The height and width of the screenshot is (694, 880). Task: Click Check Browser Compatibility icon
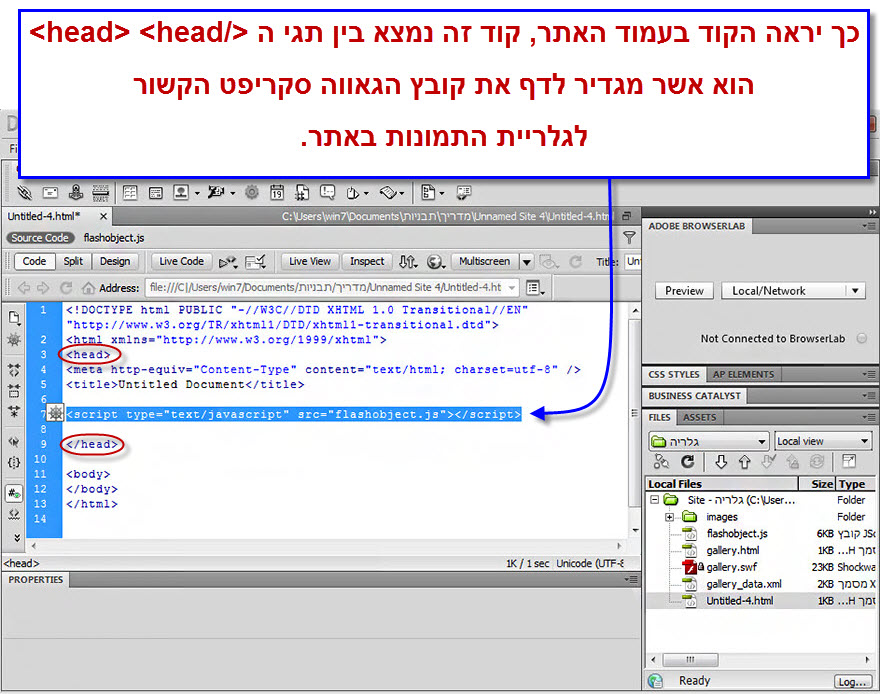tap(255, 261)
